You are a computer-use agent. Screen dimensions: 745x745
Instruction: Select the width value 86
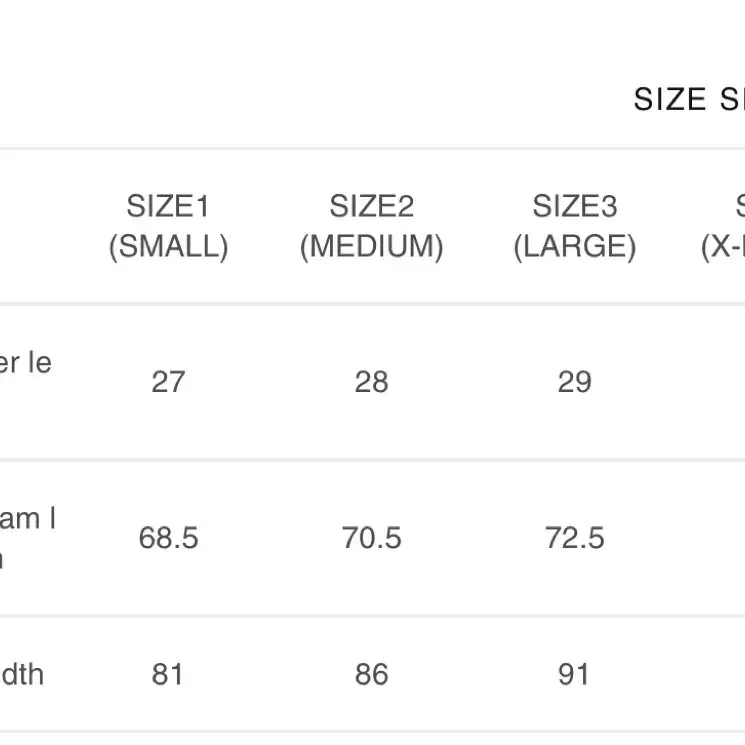click(x=372, y=674)
